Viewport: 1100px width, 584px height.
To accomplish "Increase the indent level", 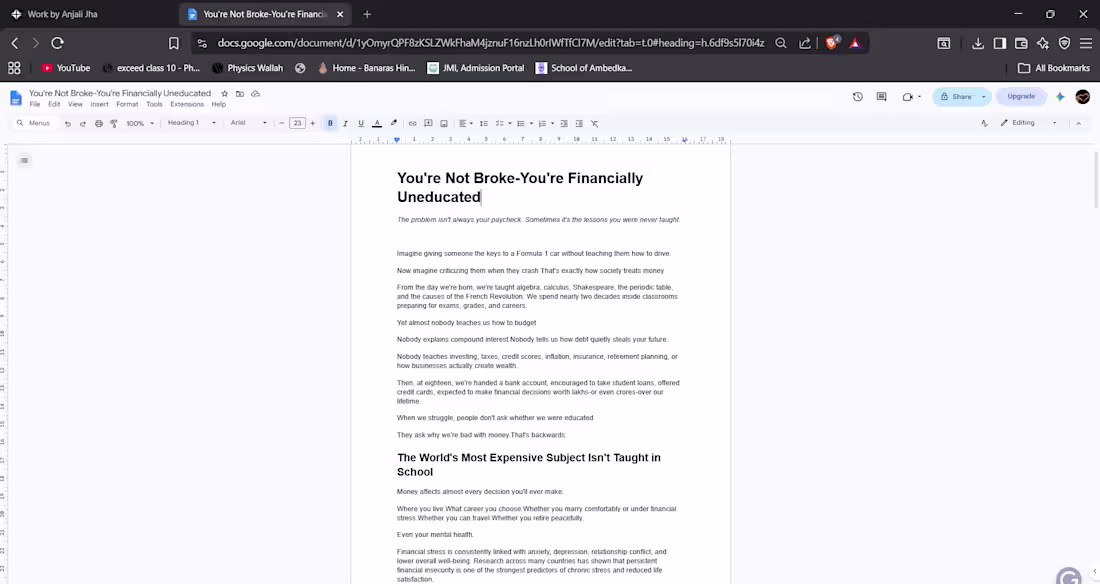I will [579, 124].
